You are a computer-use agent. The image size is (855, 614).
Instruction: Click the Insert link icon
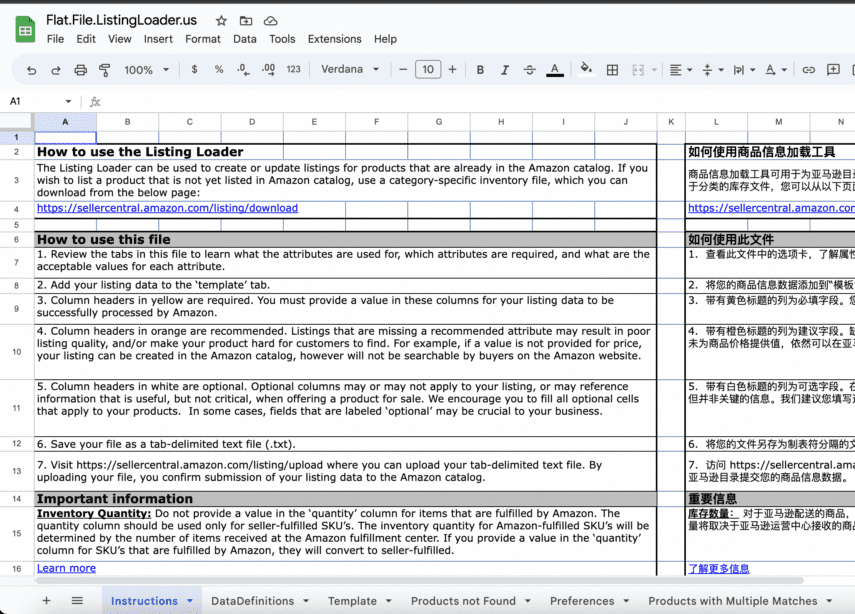coord(808,70)
